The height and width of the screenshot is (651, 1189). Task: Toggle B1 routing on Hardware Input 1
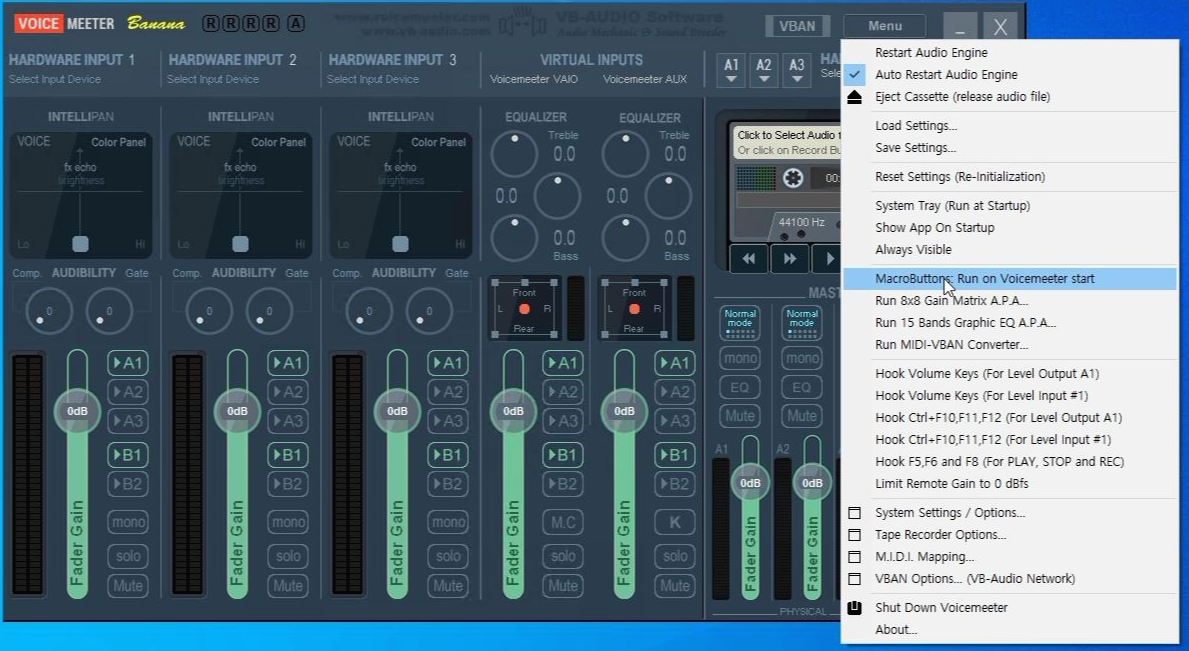[127, 455]
